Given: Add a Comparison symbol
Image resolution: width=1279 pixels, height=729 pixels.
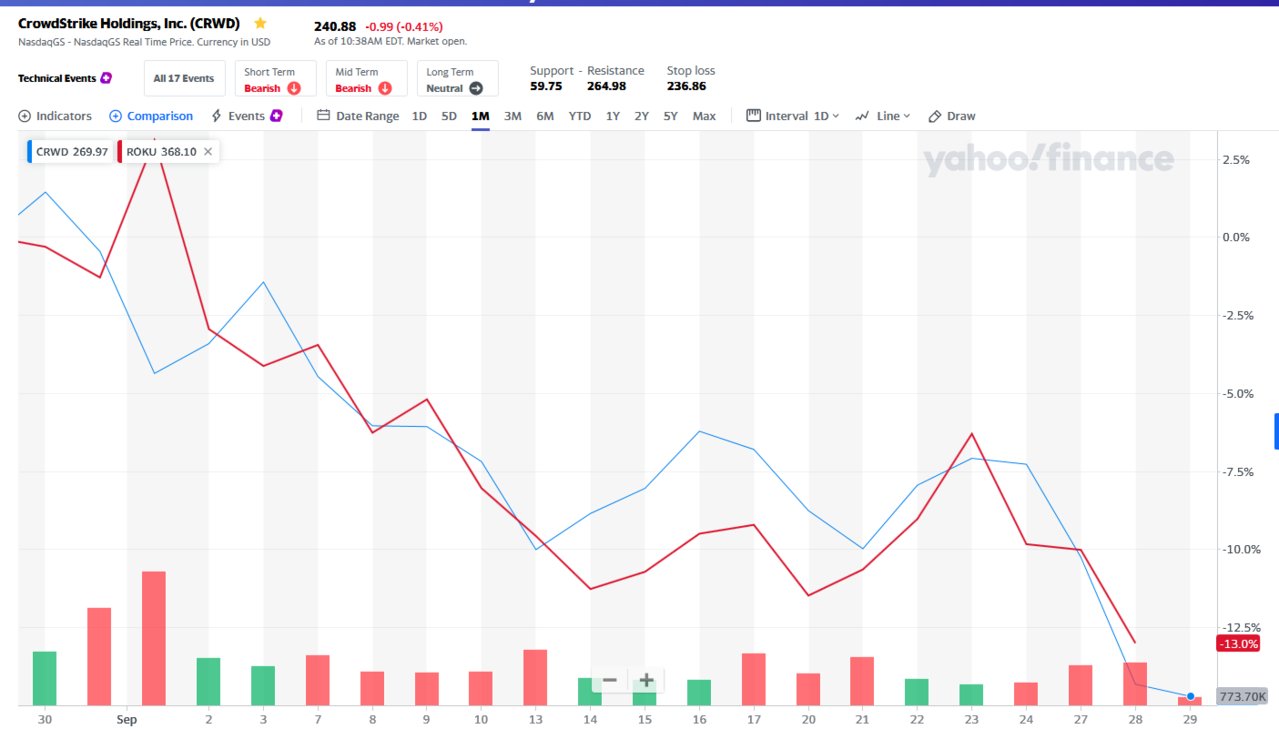Looking at the screenshot, I should [x=151, y=116].
